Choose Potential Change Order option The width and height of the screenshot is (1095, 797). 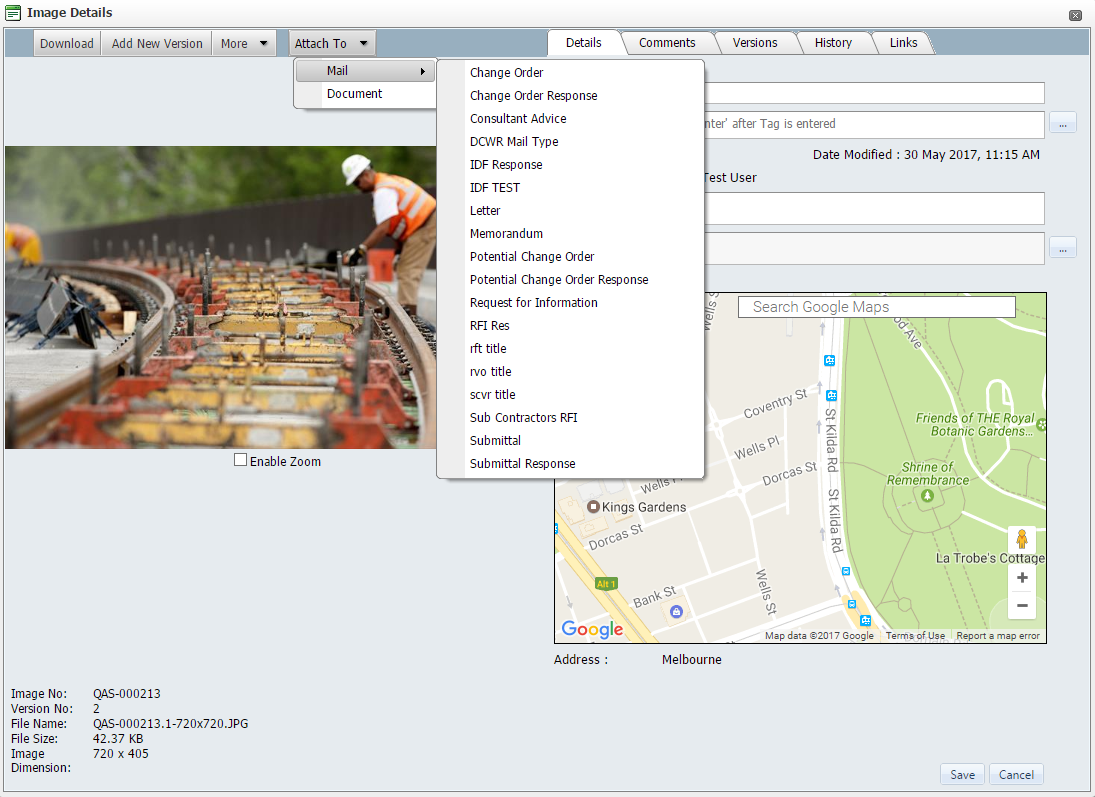[532, 257]
